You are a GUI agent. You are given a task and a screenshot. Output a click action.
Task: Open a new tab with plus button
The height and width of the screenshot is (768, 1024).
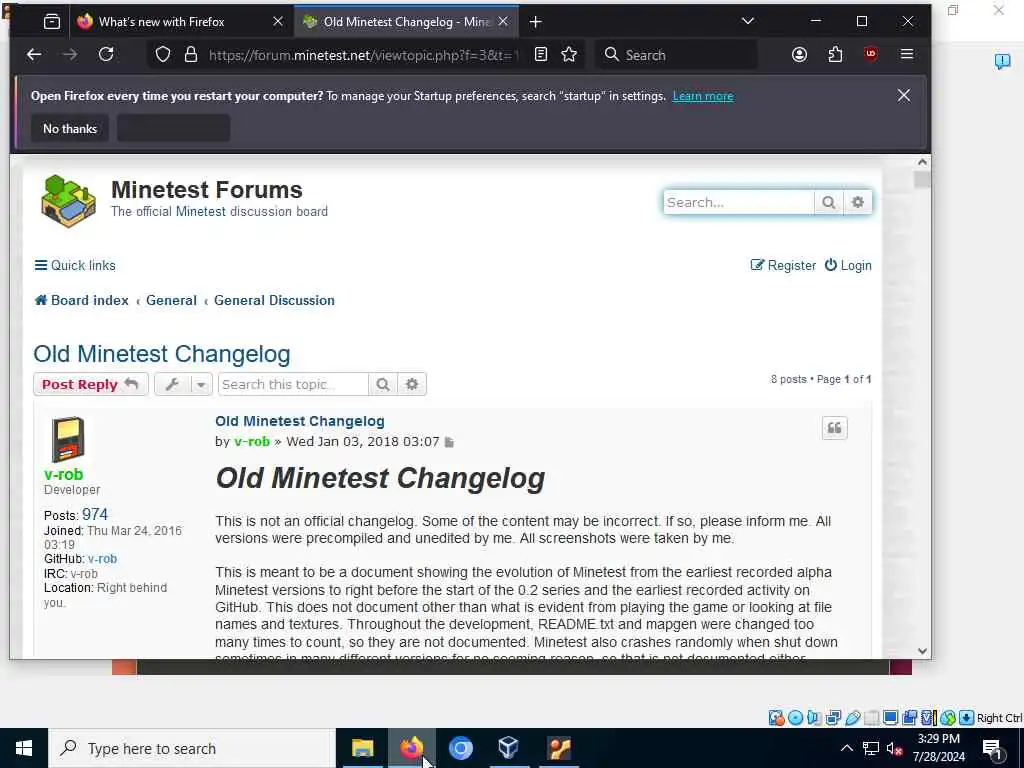click(x=536, y=22)
